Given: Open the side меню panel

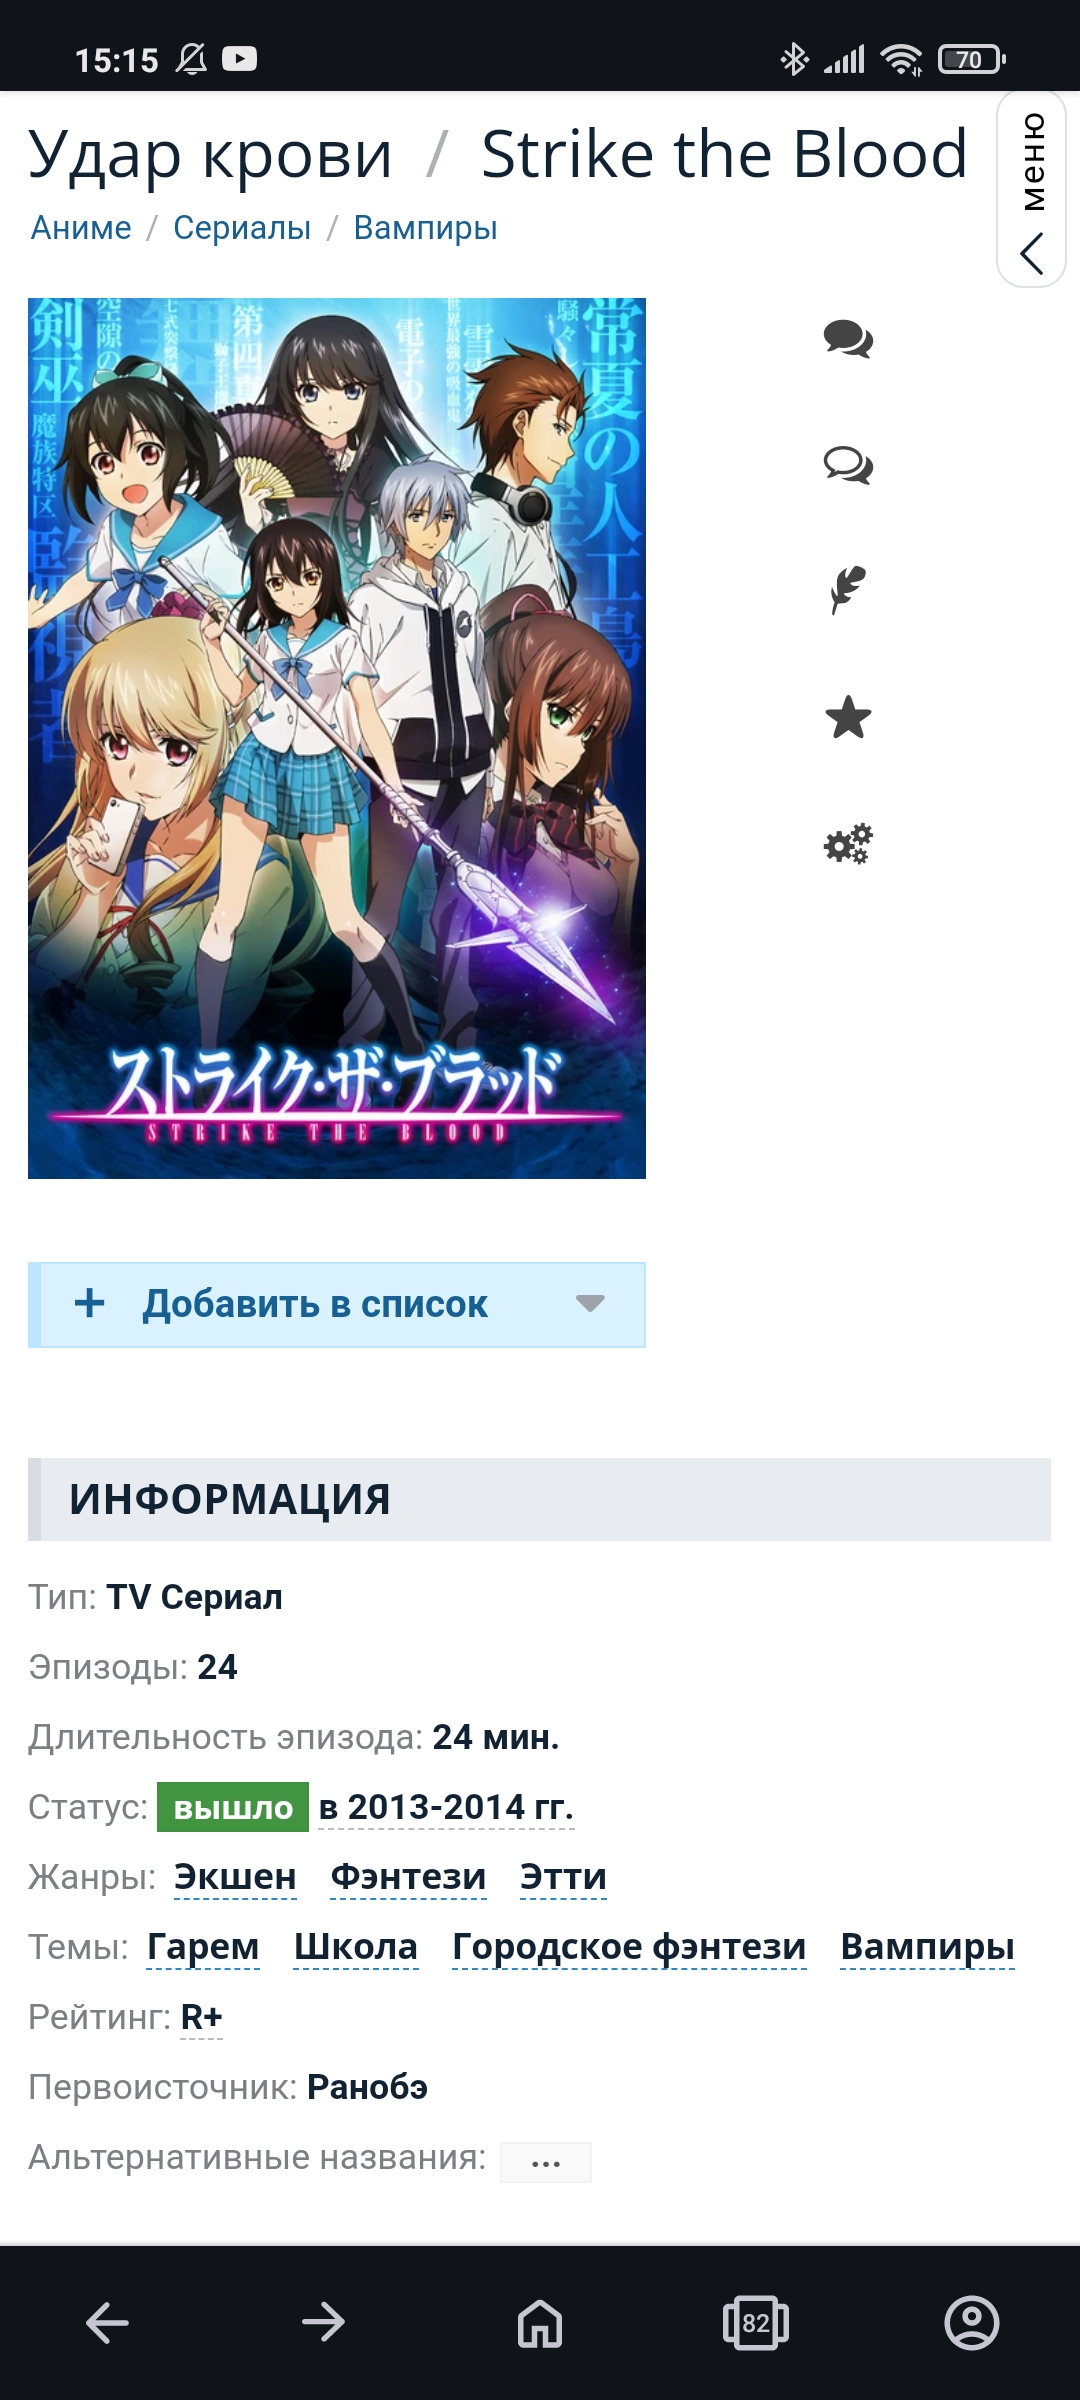Looking at the screenshot, I should click(1032, 190).
